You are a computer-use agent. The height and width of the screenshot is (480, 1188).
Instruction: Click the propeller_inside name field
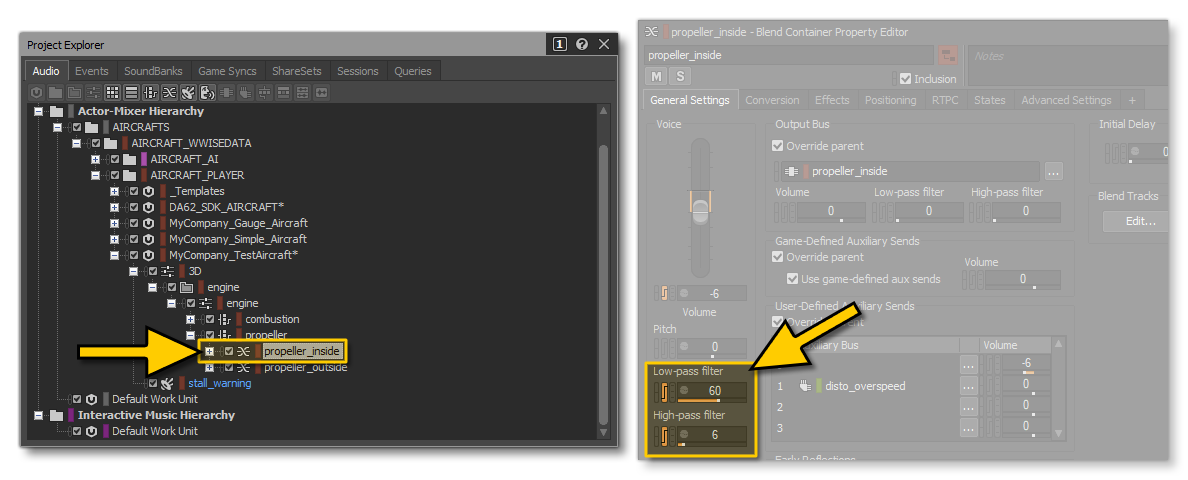click(788, 55)
